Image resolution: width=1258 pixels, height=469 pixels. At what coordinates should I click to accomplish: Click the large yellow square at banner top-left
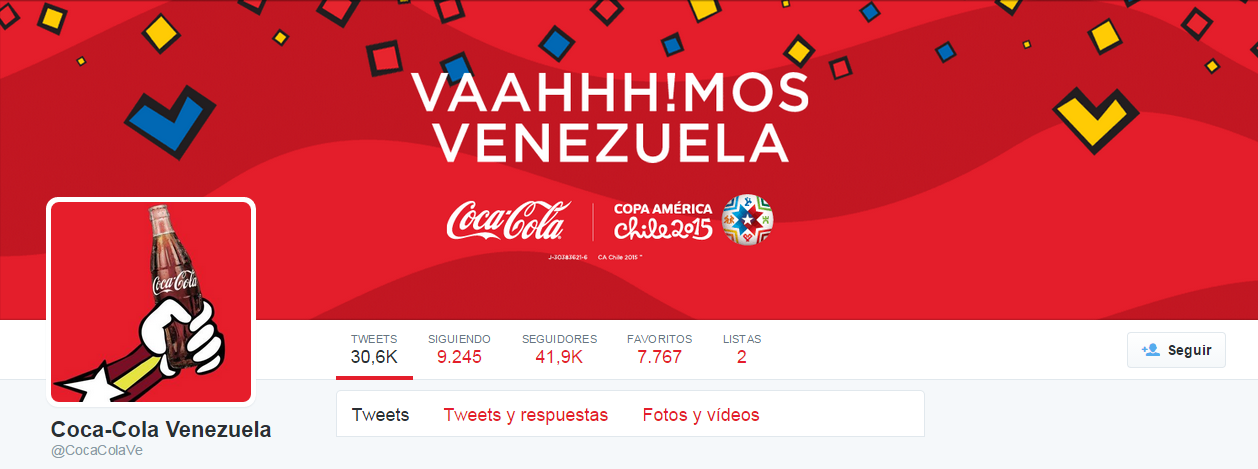[x=160, y=31]
